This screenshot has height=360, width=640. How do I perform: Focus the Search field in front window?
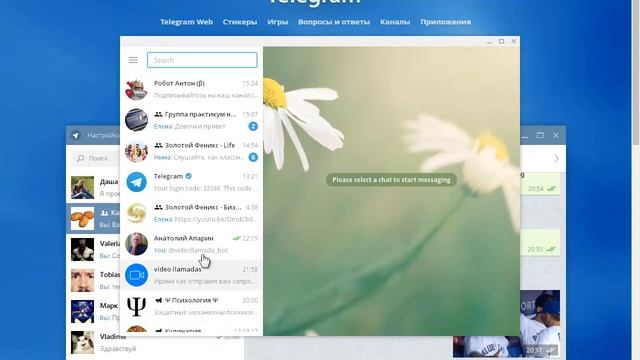[x=202, y=60]
